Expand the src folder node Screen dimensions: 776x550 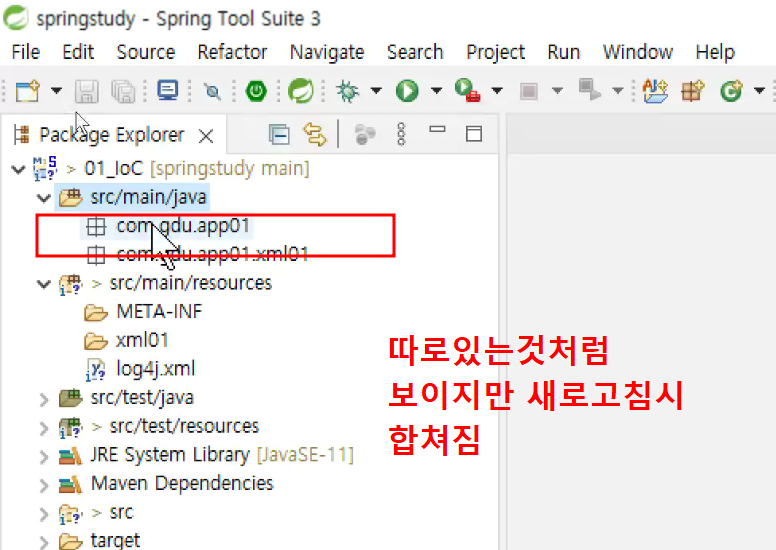[x=44, y=514]
